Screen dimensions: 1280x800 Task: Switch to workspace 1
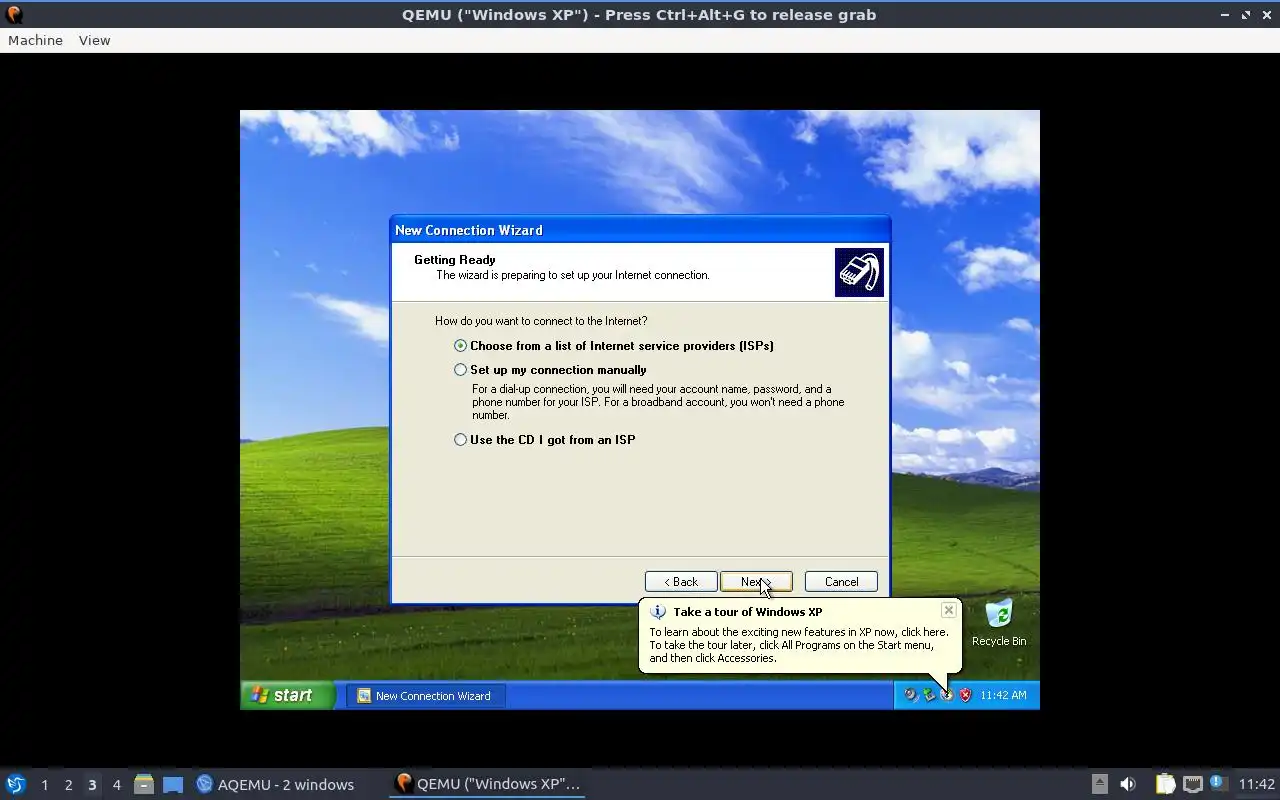click(44, 784)
